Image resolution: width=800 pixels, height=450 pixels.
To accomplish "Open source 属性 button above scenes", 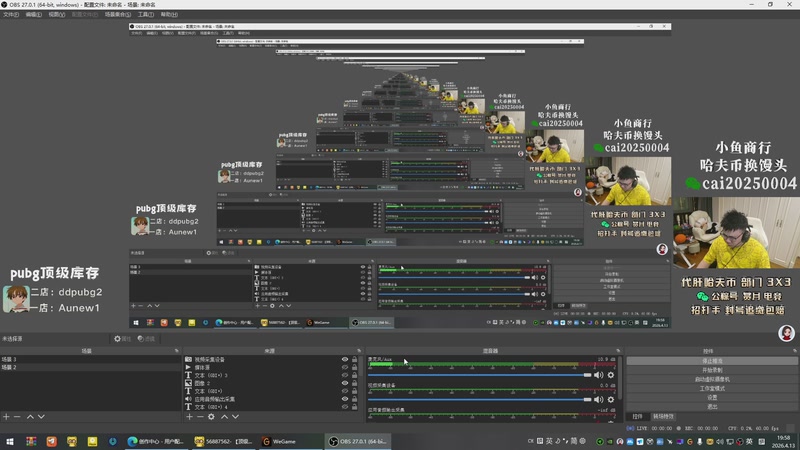I will click(x=122, y=339).
